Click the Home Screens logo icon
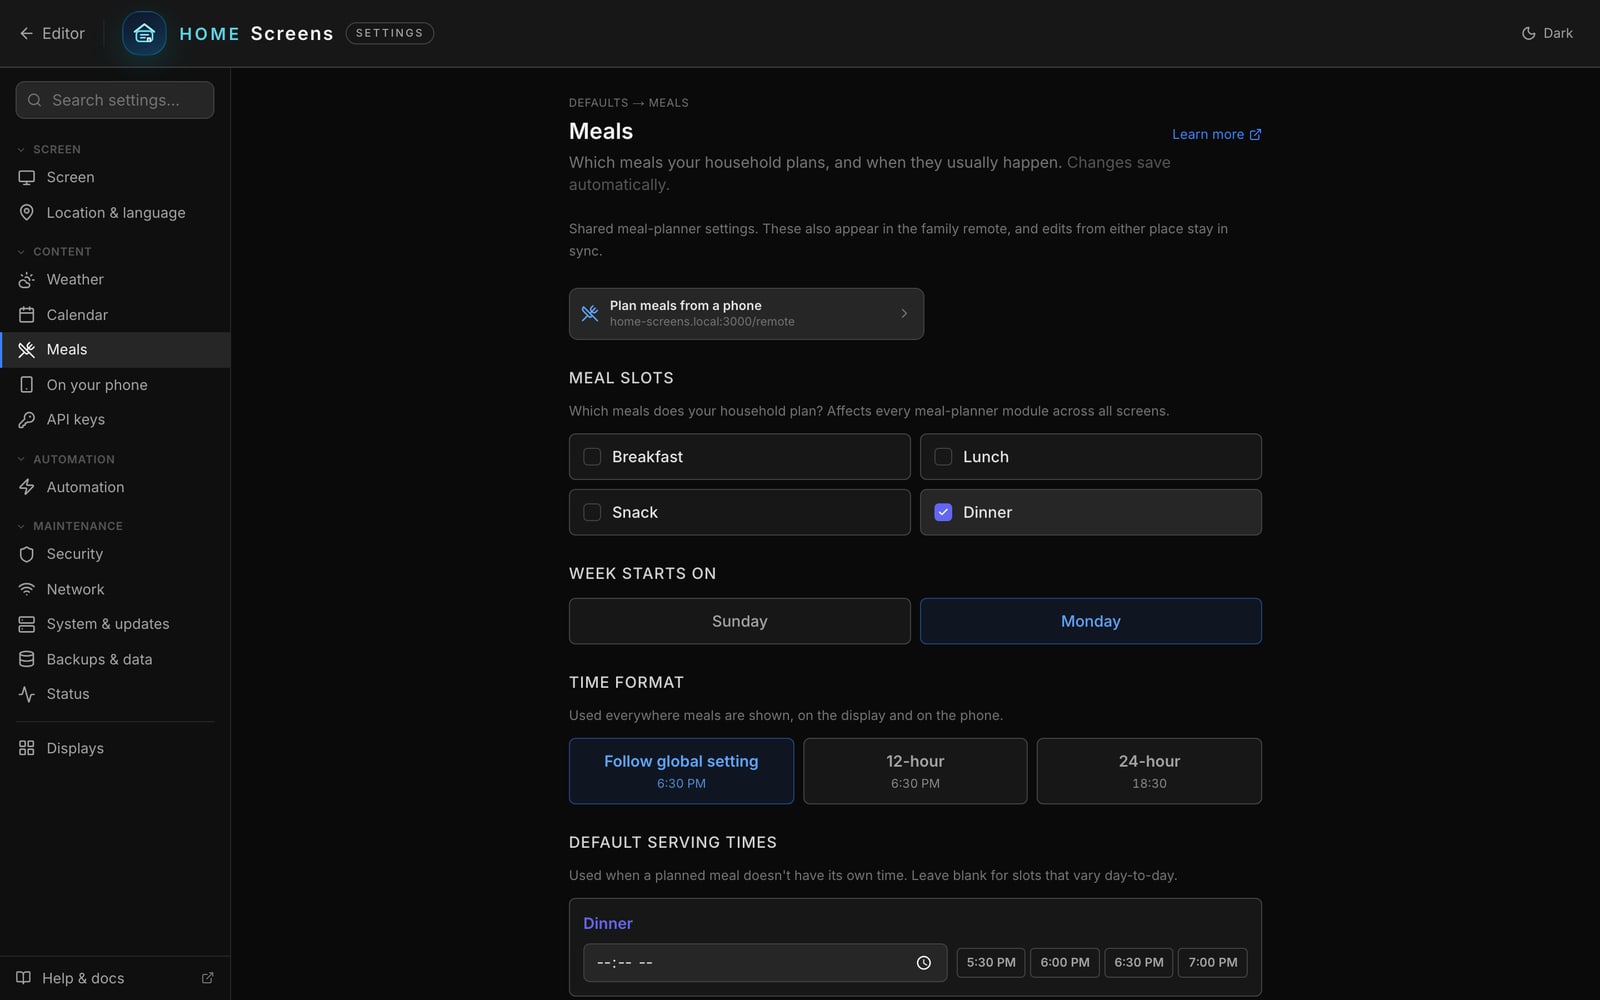The width and height of the screenshot is (1600, 1000). point(144,33)
